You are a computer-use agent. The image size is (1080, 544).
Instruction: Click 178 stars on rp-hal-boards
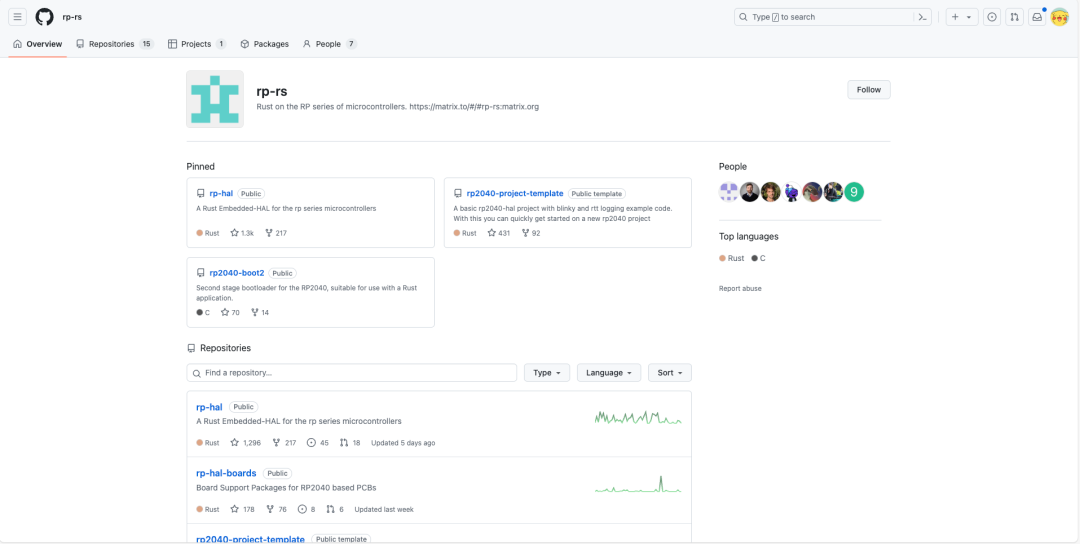tap(242, 510)
